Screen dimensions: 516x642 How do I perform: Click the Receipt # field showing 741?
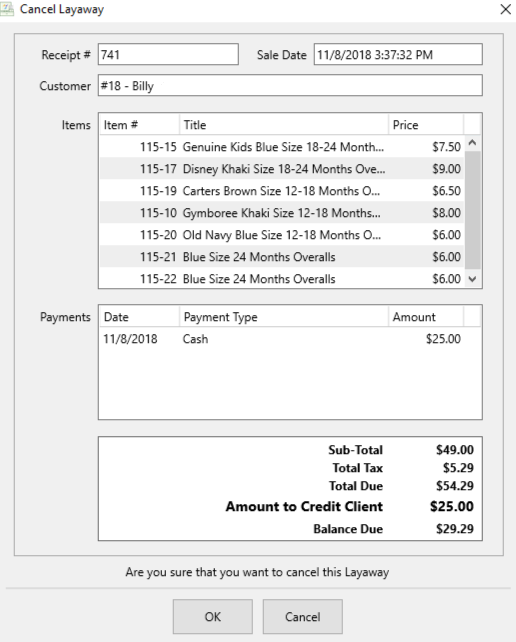pyautogui.click(x=168, y=54)
